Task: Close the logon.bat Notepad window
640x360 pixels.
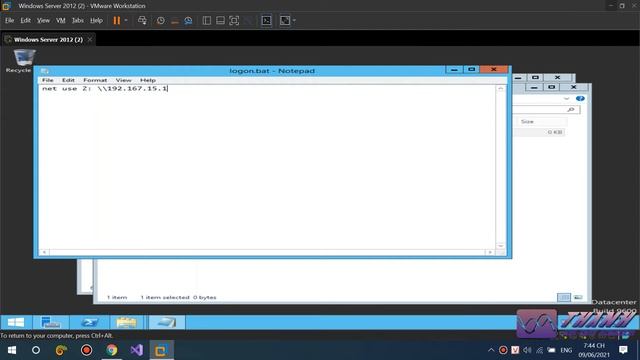Action: tap(493, 70)
